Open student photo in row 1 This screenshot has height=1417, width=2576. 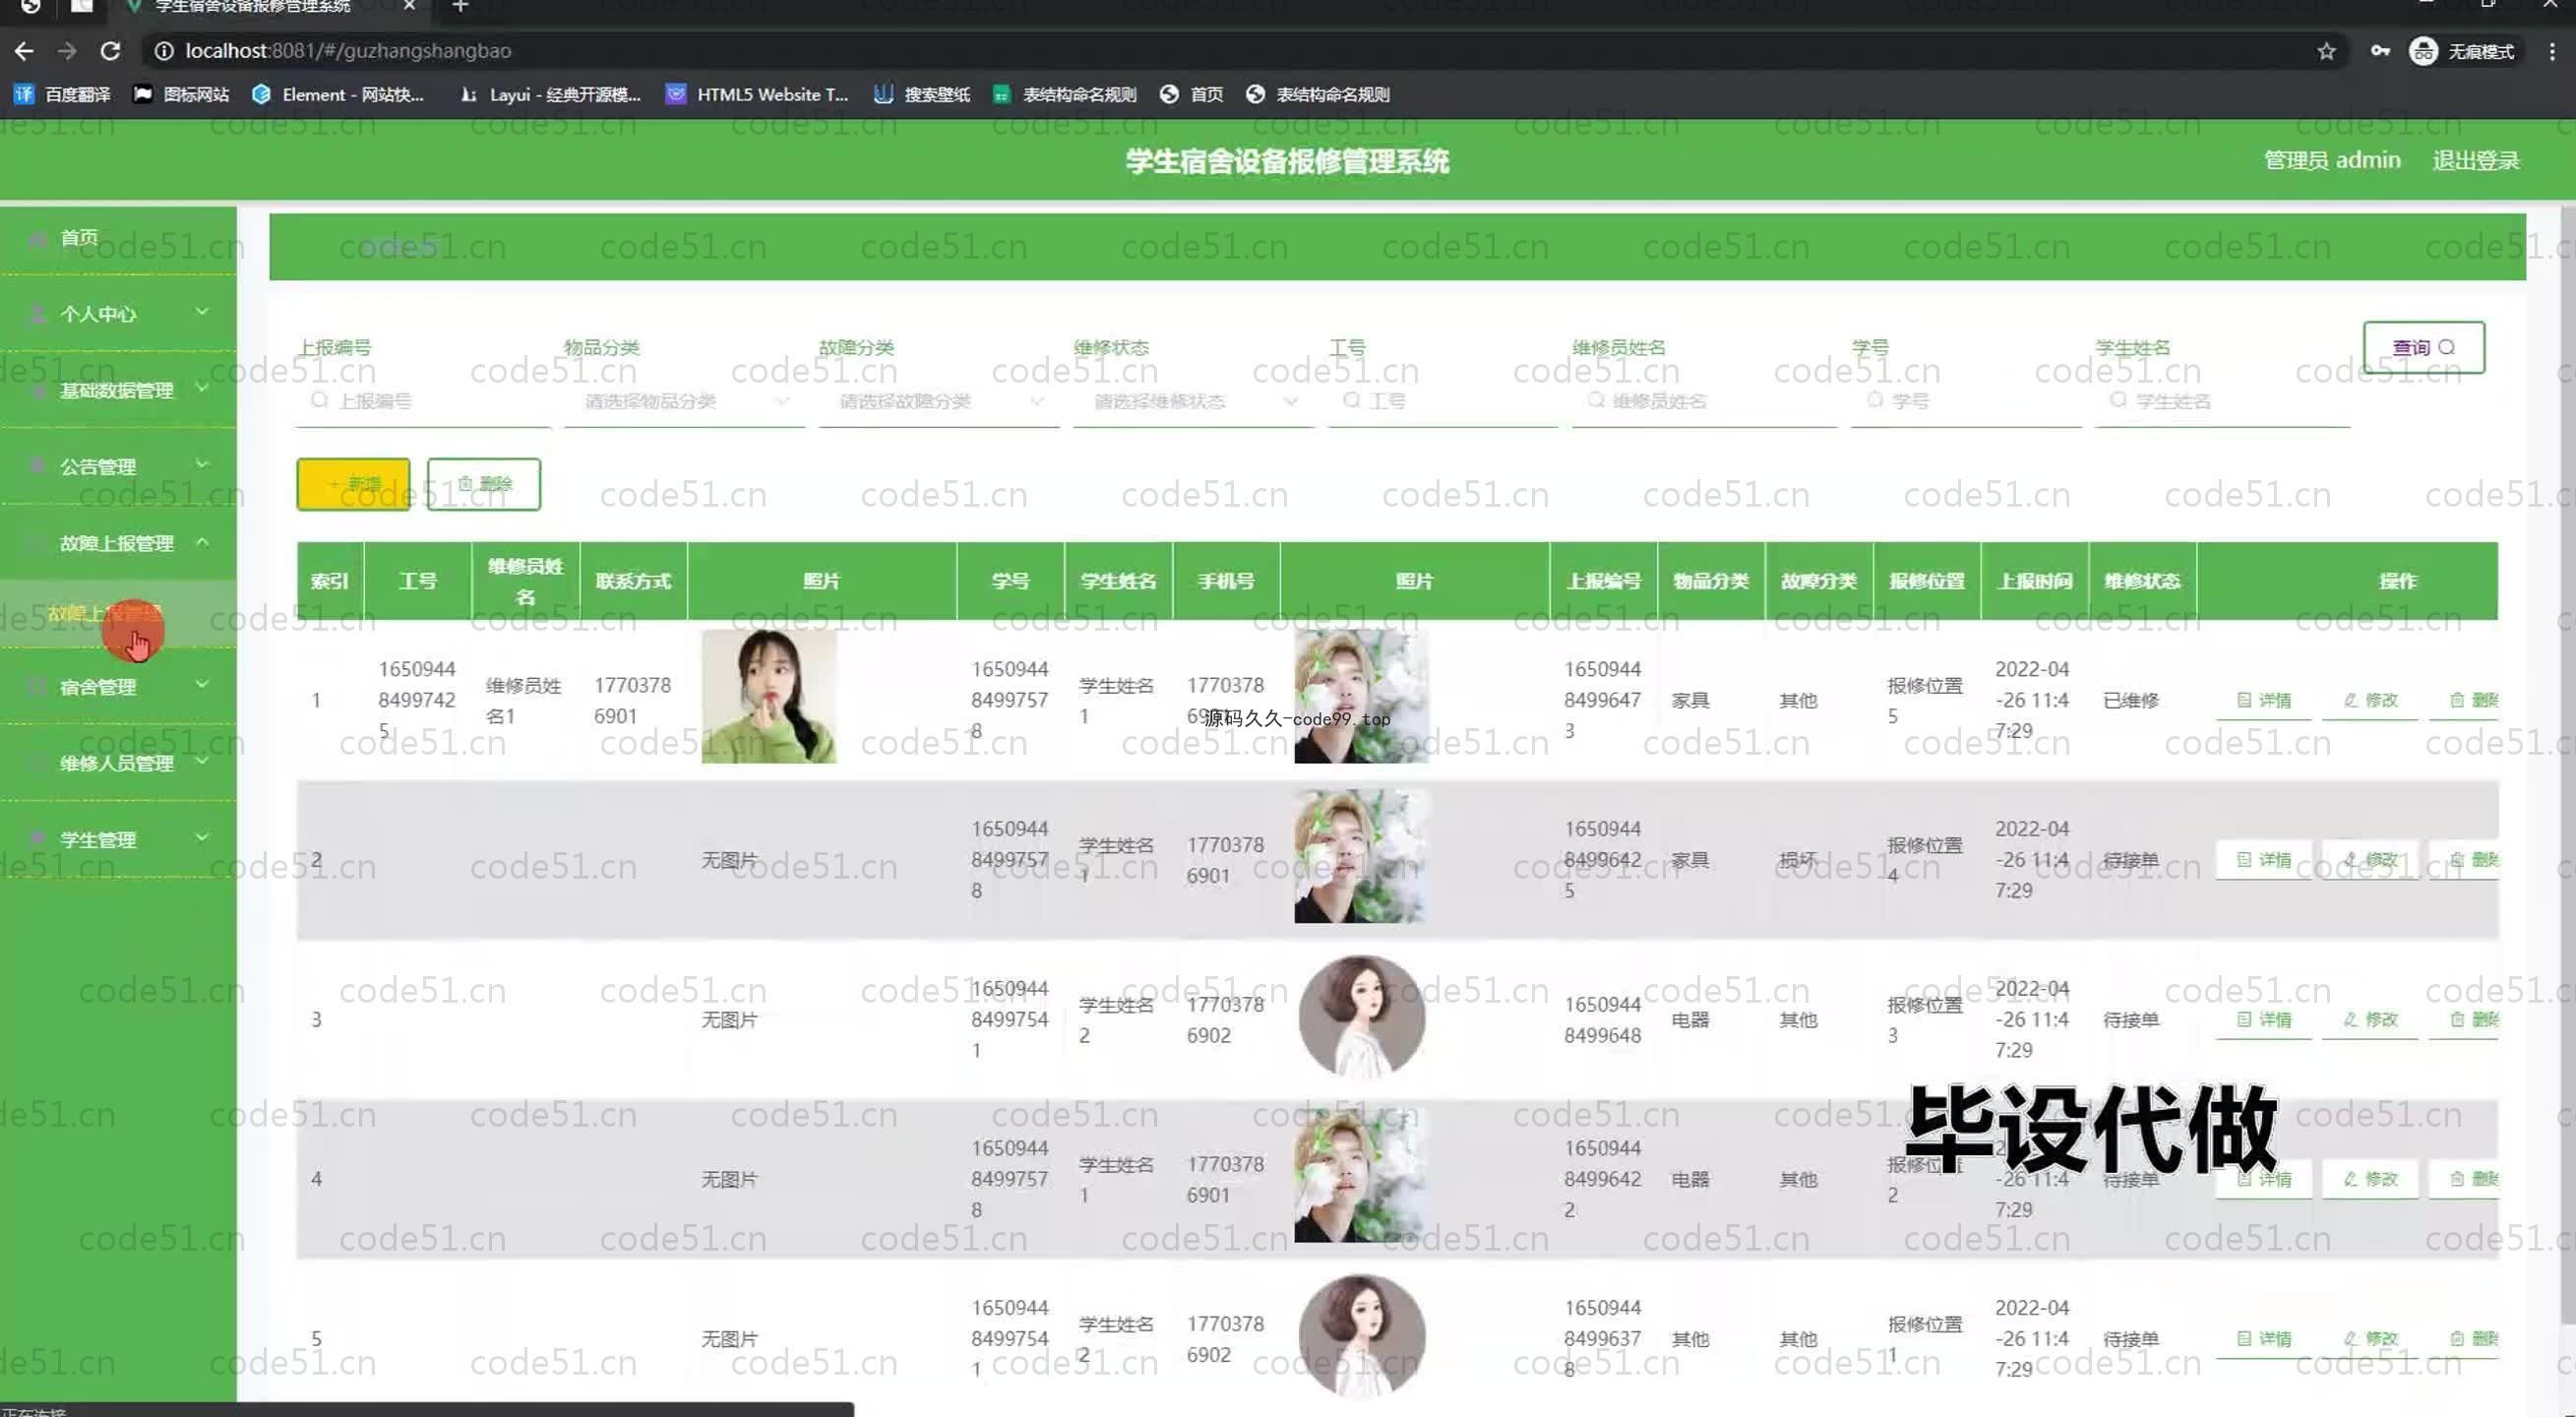click(1361, 696)
